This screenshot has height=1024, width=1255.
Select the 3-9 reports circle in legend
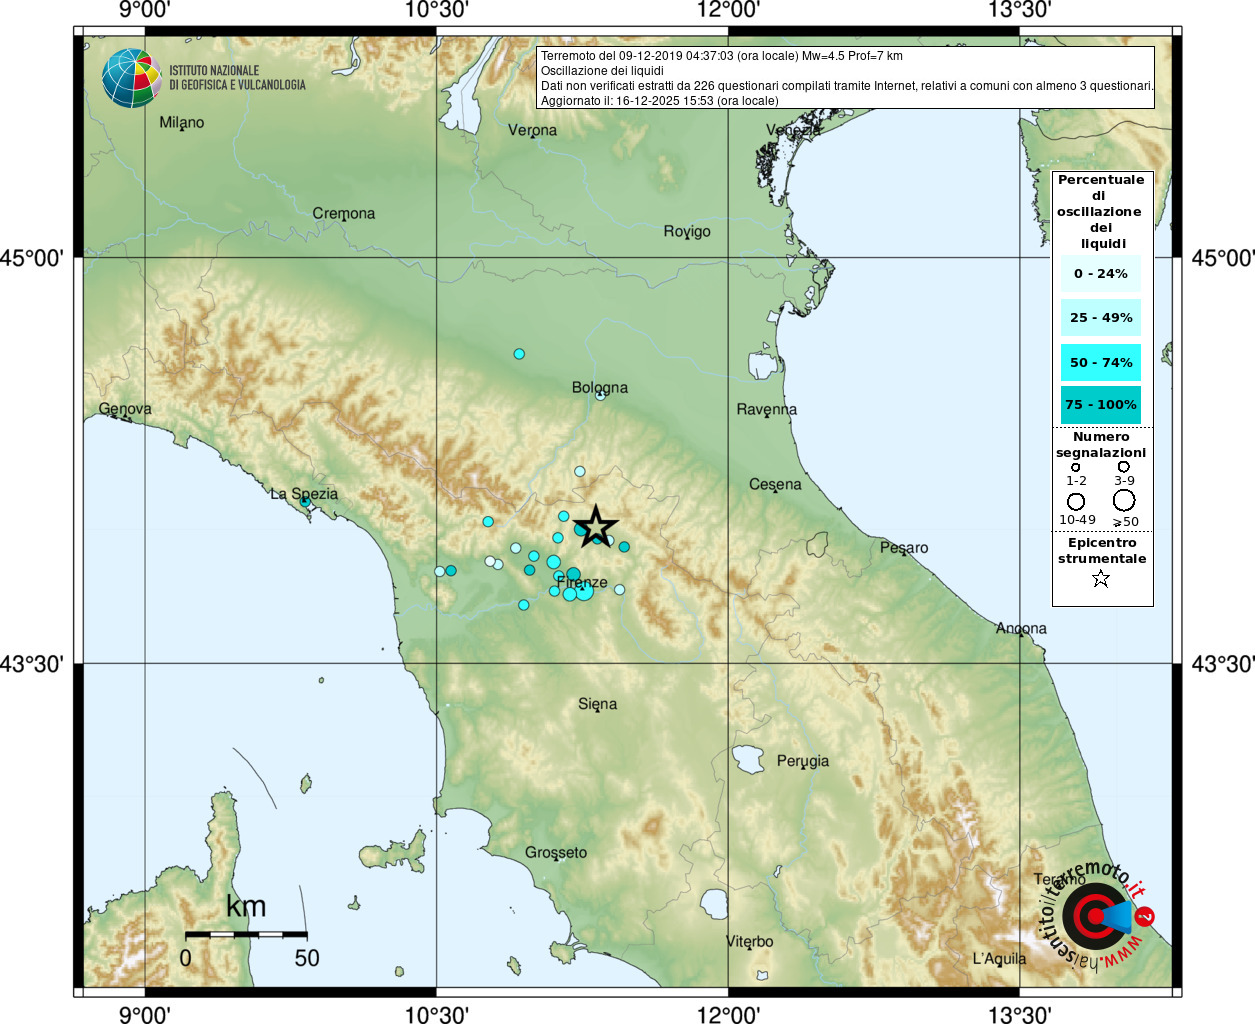pyautogui.click(x=1124, y=466)
